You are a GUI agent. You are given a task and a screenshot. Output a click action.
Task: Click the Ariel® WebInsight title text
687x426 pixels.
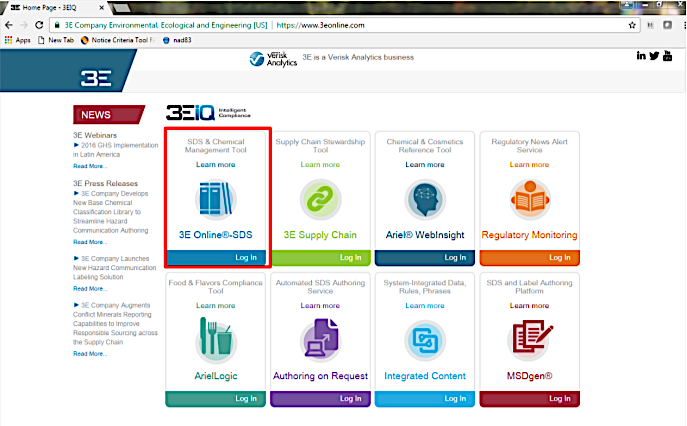pos(425,234)
